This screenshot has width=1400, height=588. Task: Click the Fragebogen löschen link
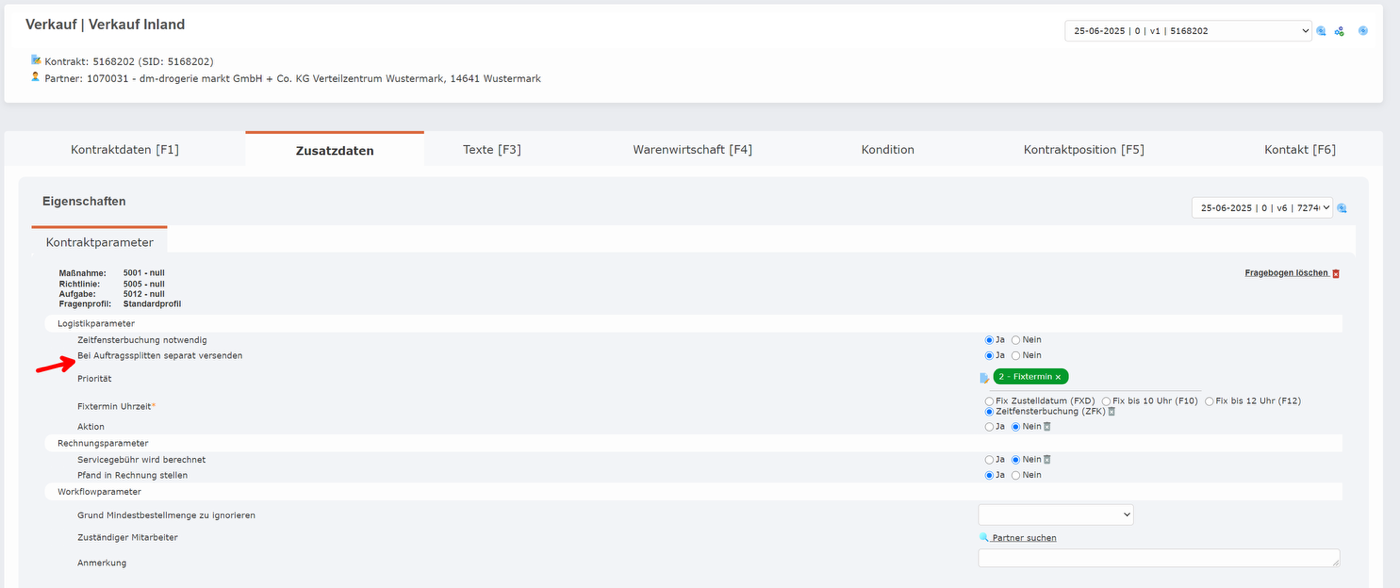pyautogui.click(x=1286, y=273)
